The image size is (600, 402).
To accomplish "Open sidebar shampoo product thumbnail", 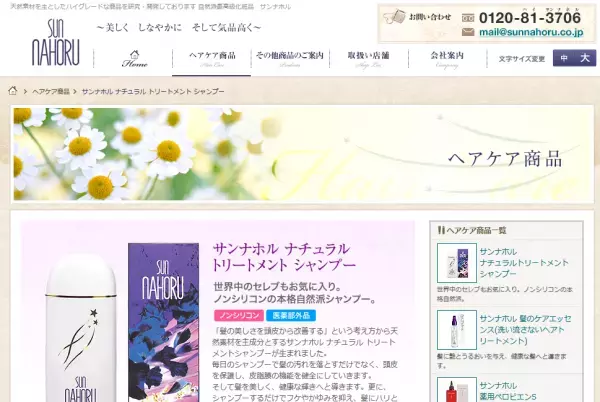I will pos(457,263).
